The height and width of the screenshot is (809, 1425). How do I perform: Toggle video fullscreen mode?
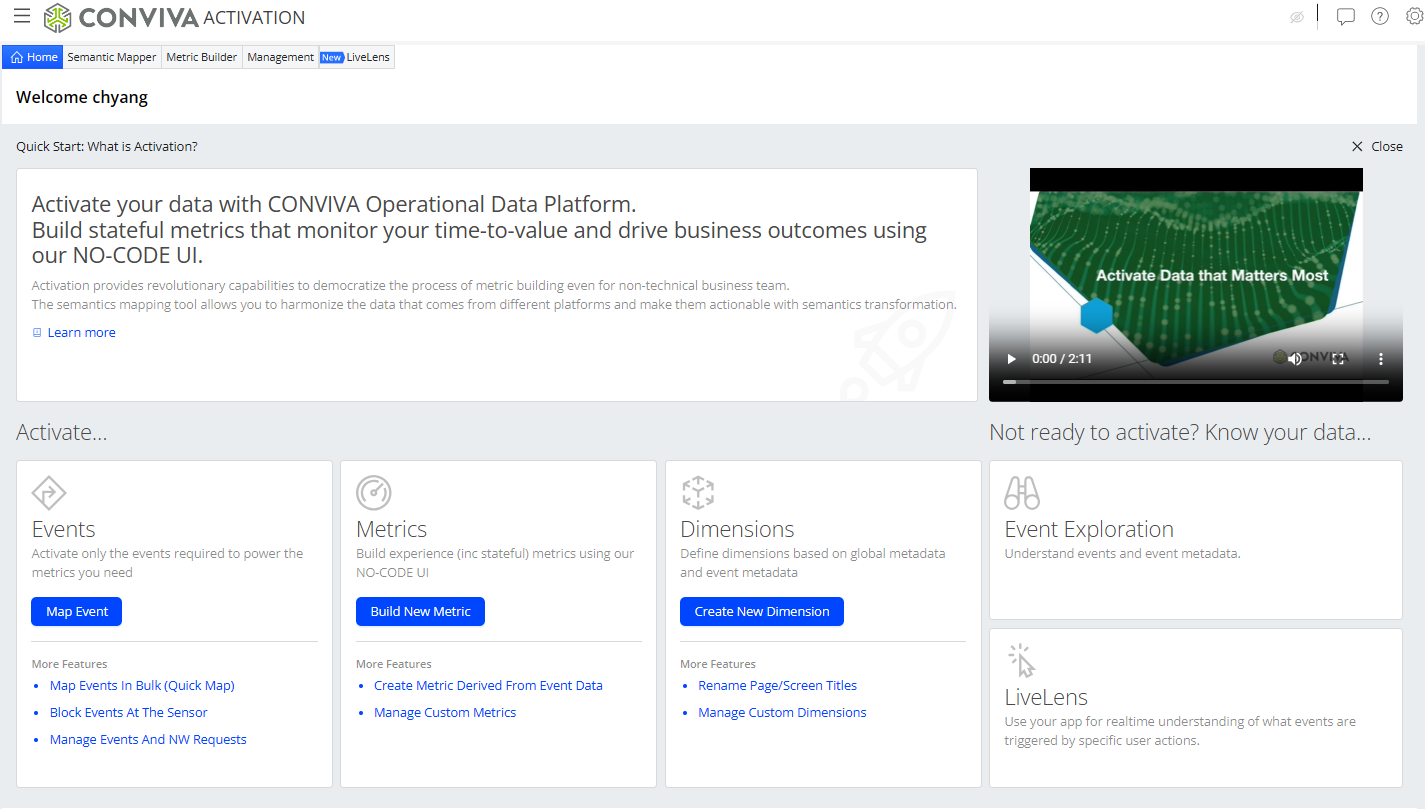(1338, 359)
